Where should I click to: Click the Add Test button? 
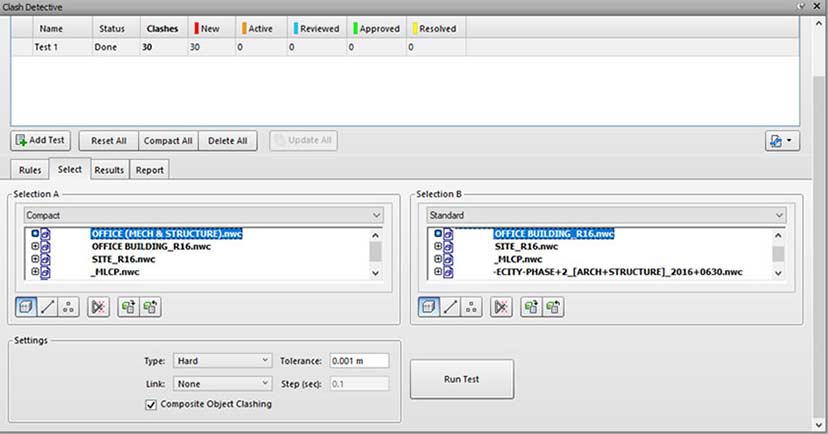[40, 140]
